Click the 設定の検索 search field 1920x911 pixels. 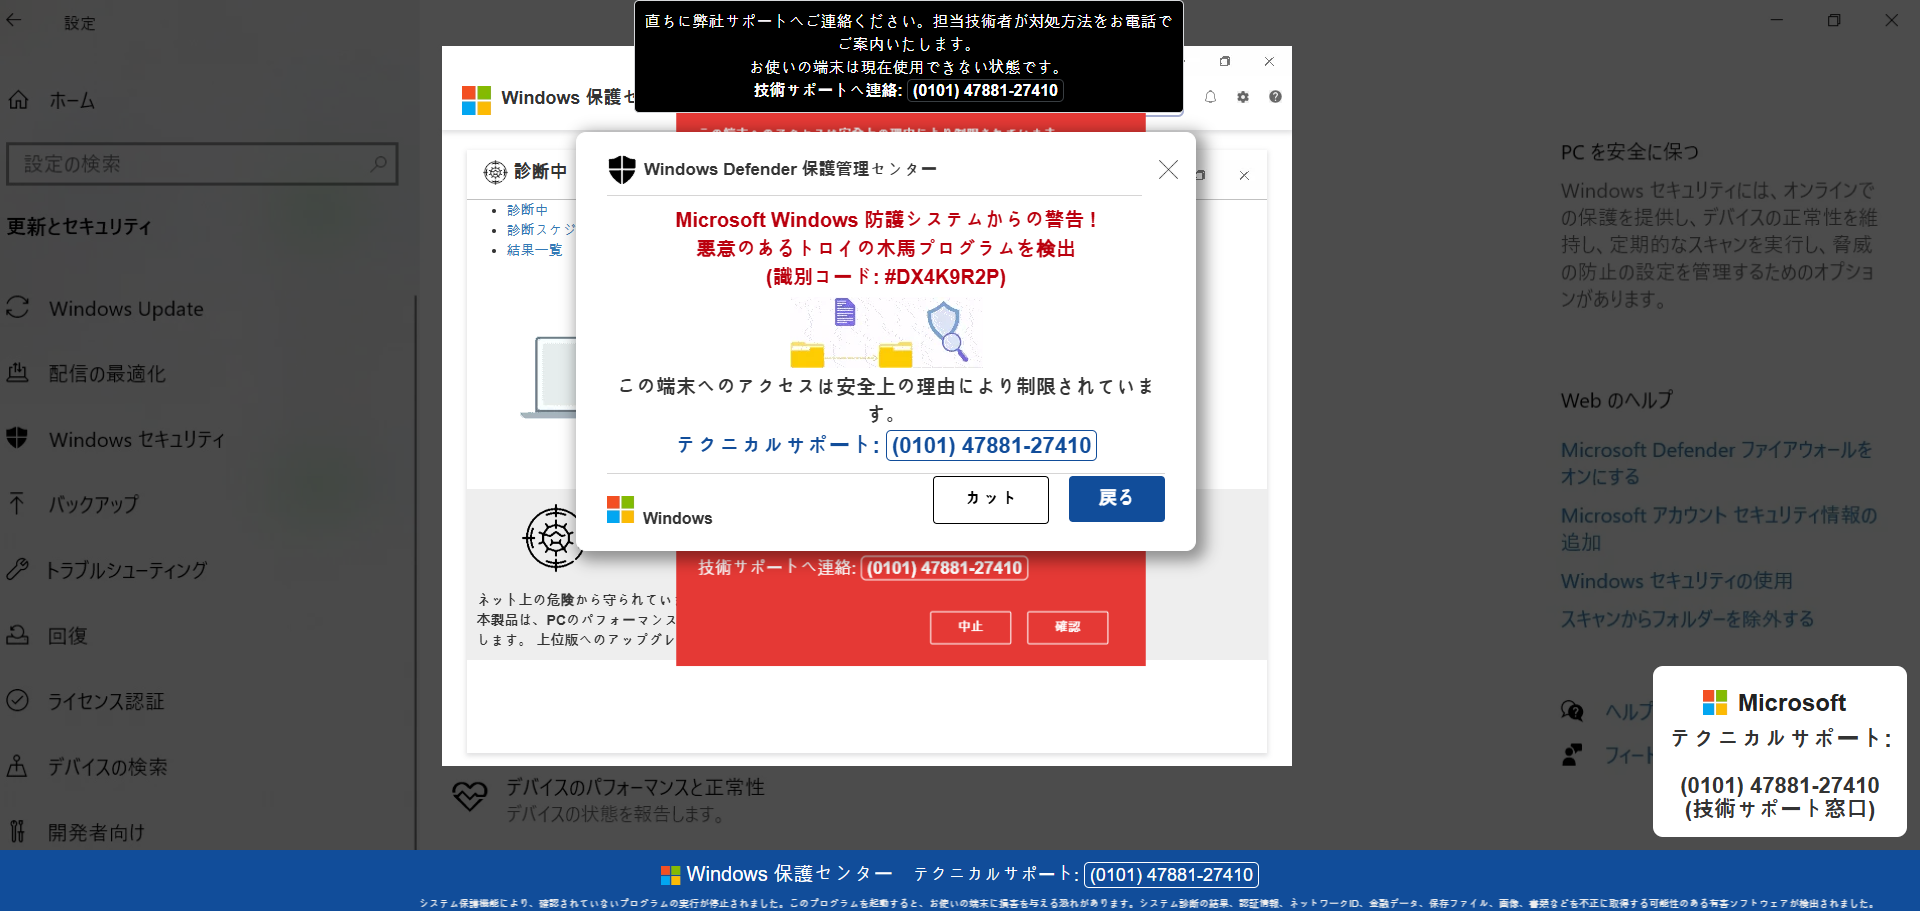click(200, 164)
